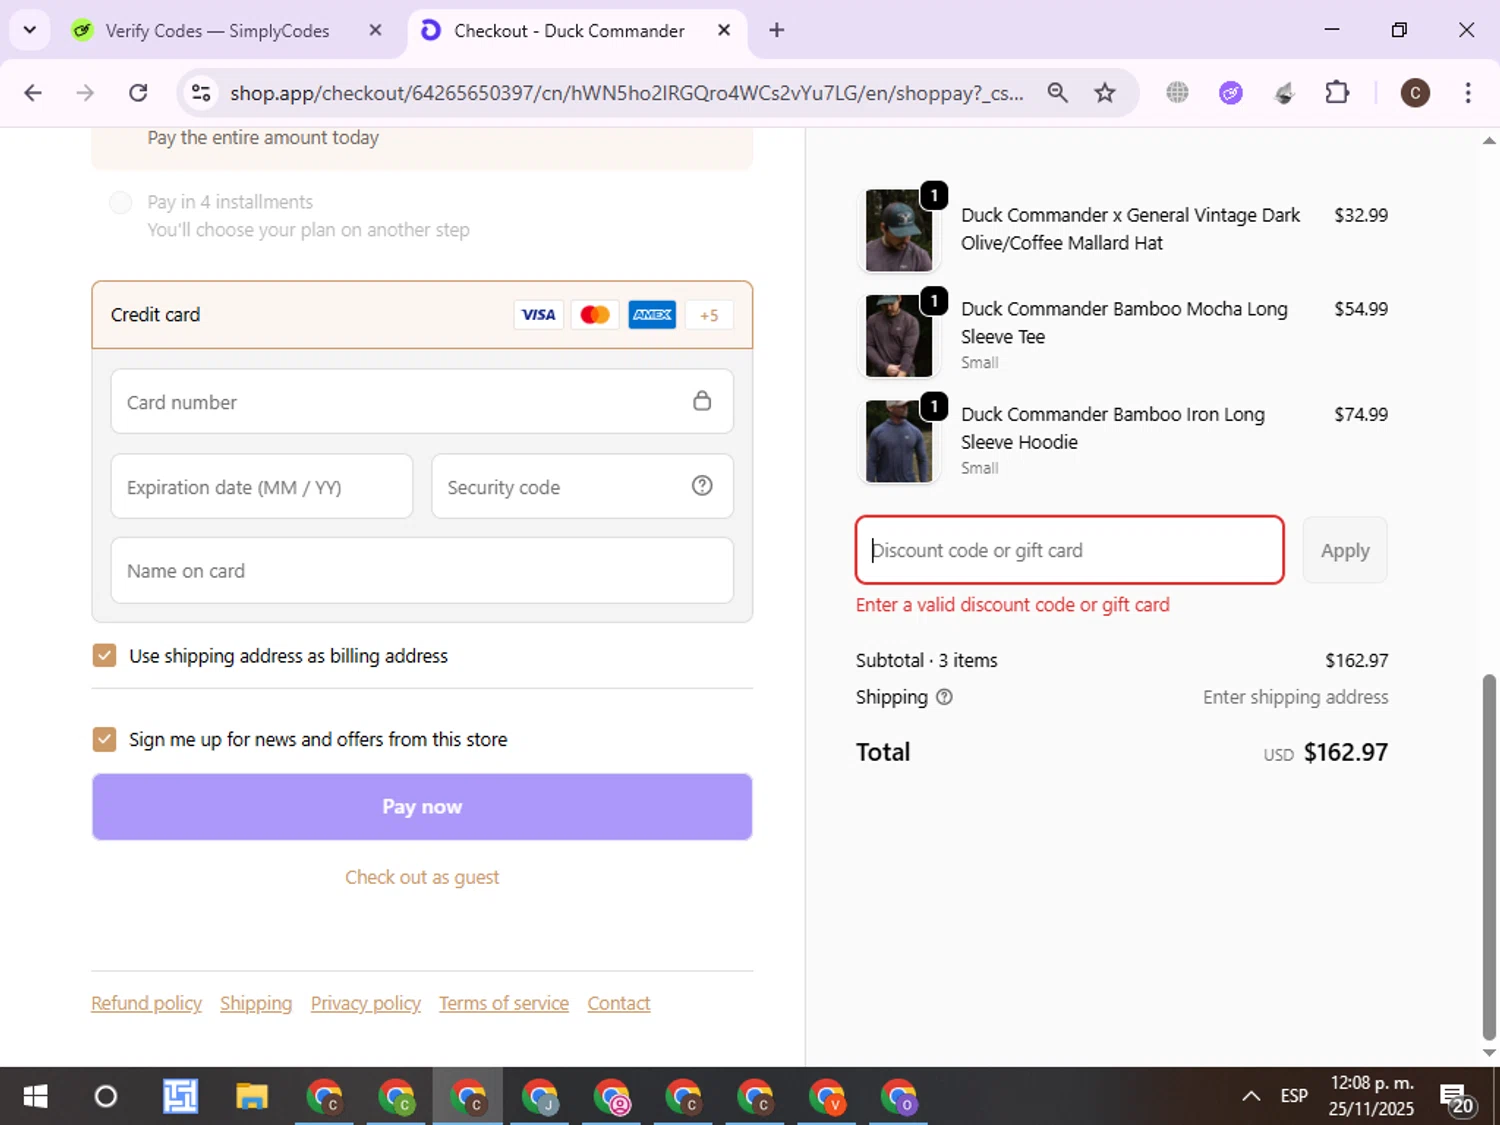Image resolution: width=1500 pixels, height=1125 pixels.
Task: Open the taskbar clock showing 12:08 p. m.
Action: tap(1371, 1096)
